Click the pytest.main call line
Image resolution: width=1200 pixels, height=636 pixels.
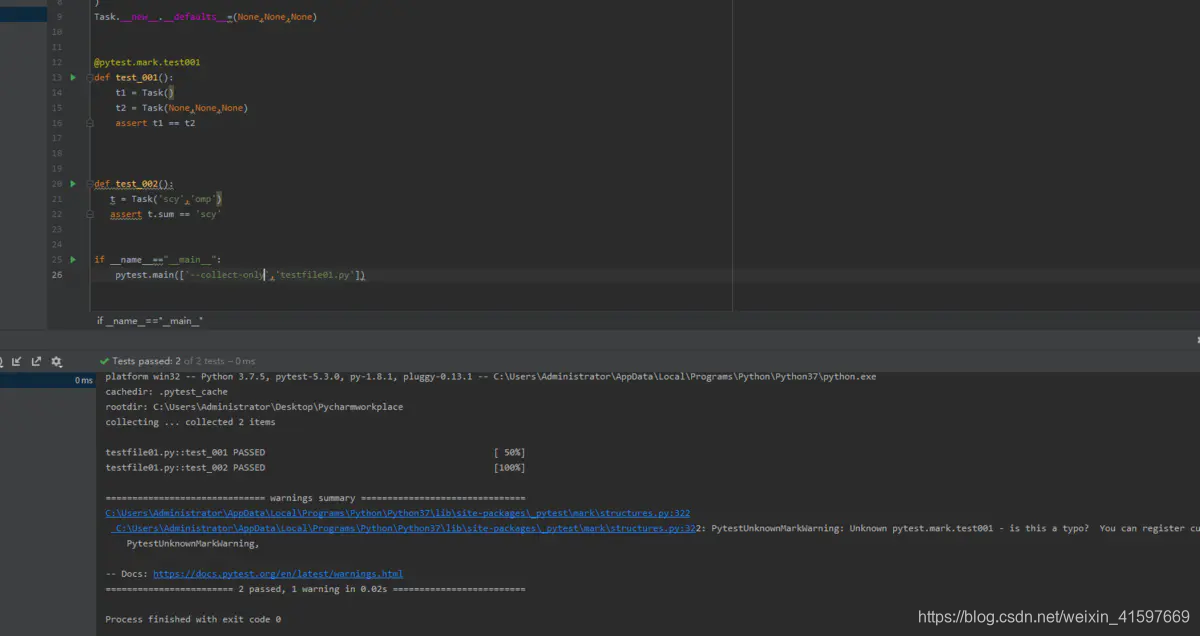coord(241,275)
